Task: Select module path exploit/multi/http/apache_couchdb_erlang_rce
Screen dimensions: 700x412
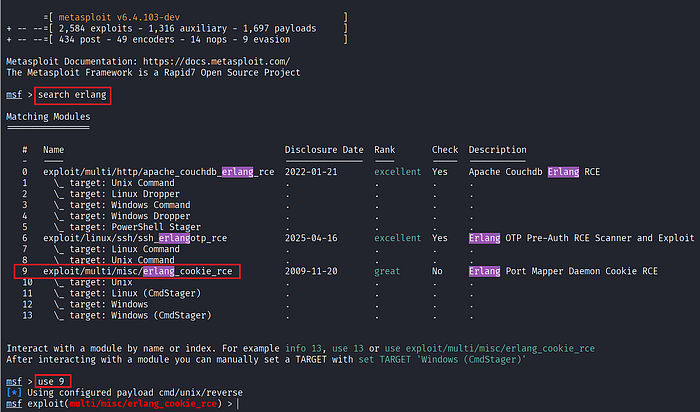Action: tap(158, 172)
